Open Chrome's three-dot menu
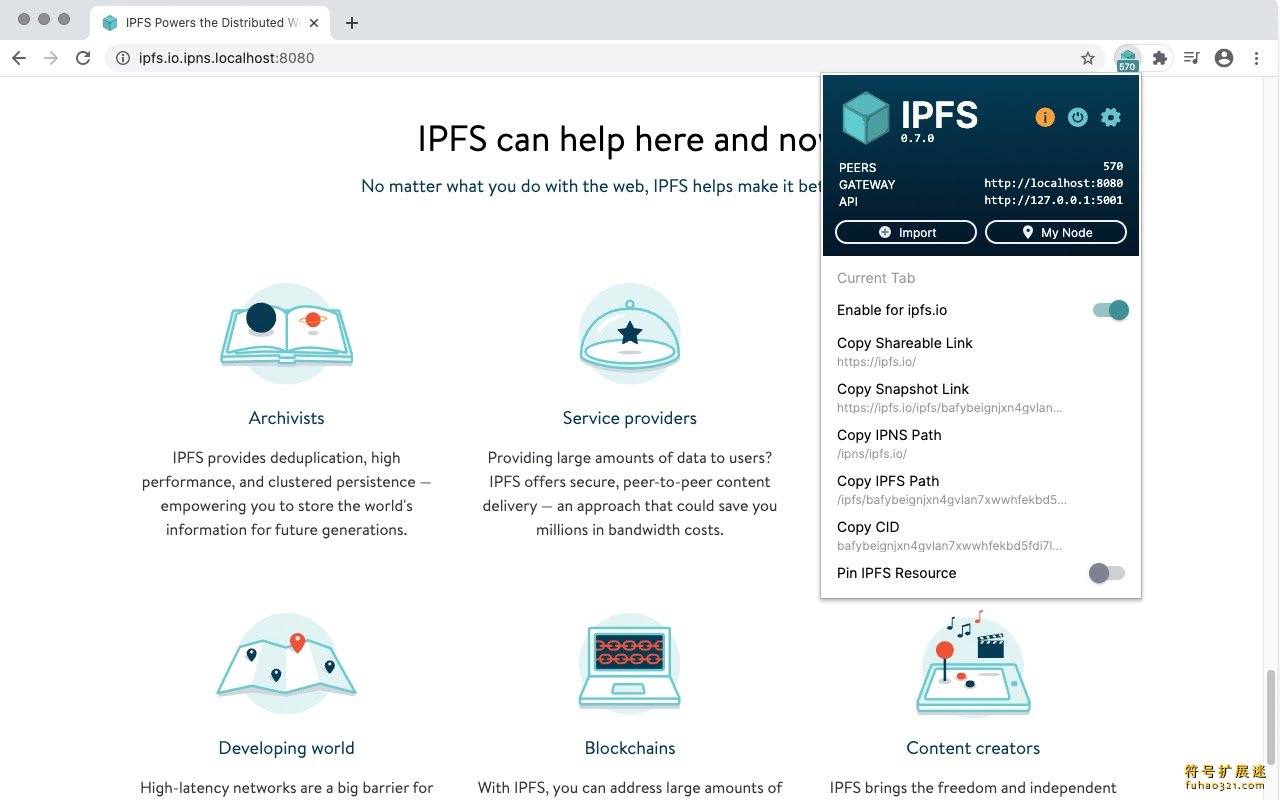This screenshot has height=800, width=1280. [x=1257, y=58]
